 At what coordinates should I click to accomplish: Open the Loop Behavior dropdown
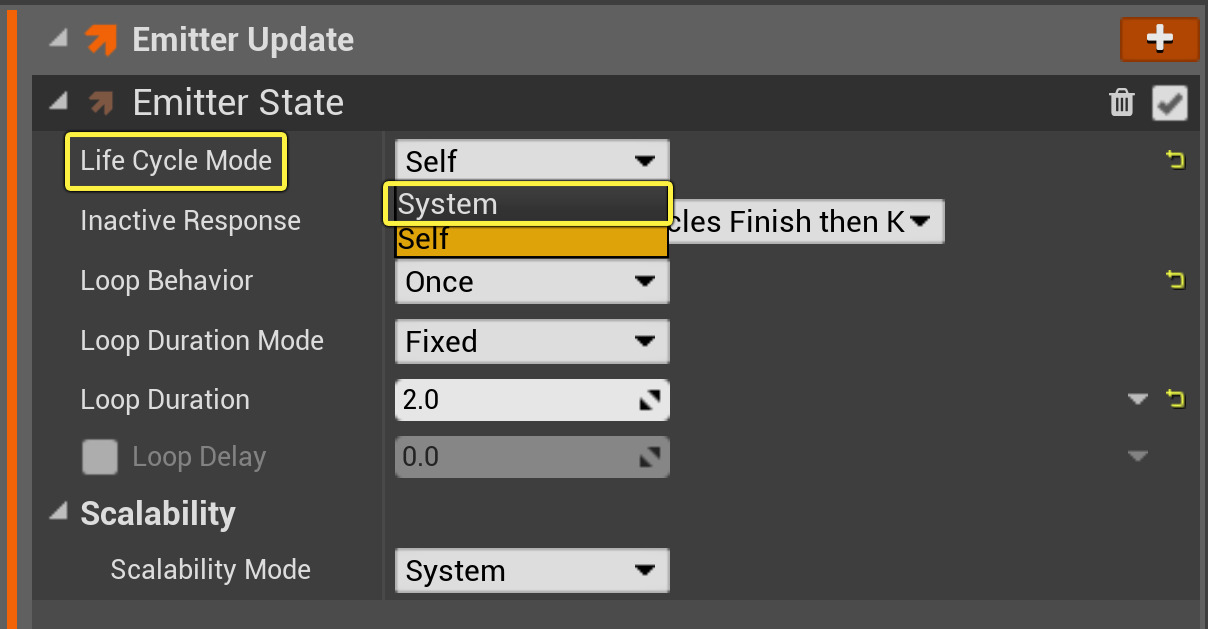(531, 281)
